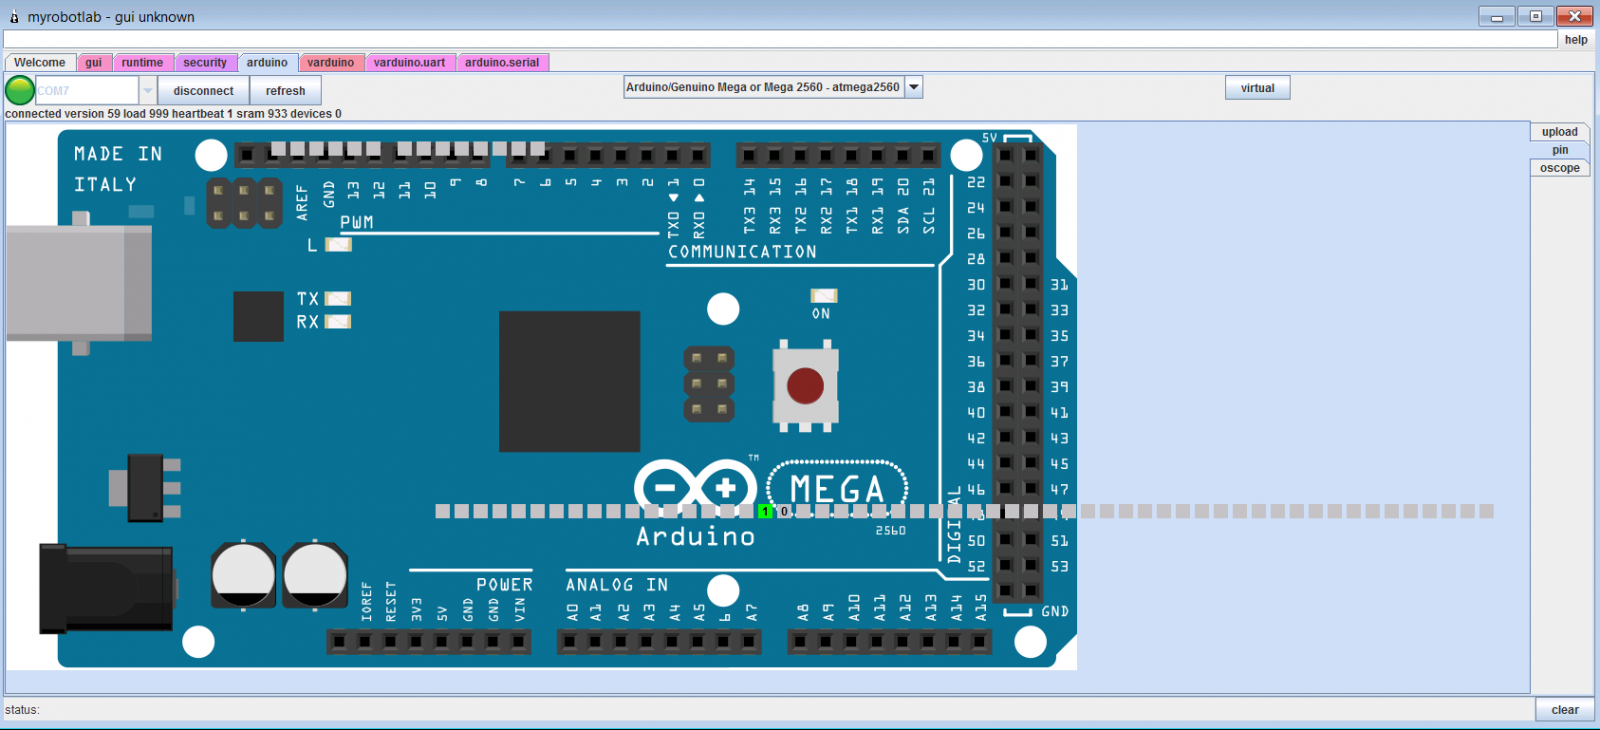Open the pin side tab

(1560, 150)
